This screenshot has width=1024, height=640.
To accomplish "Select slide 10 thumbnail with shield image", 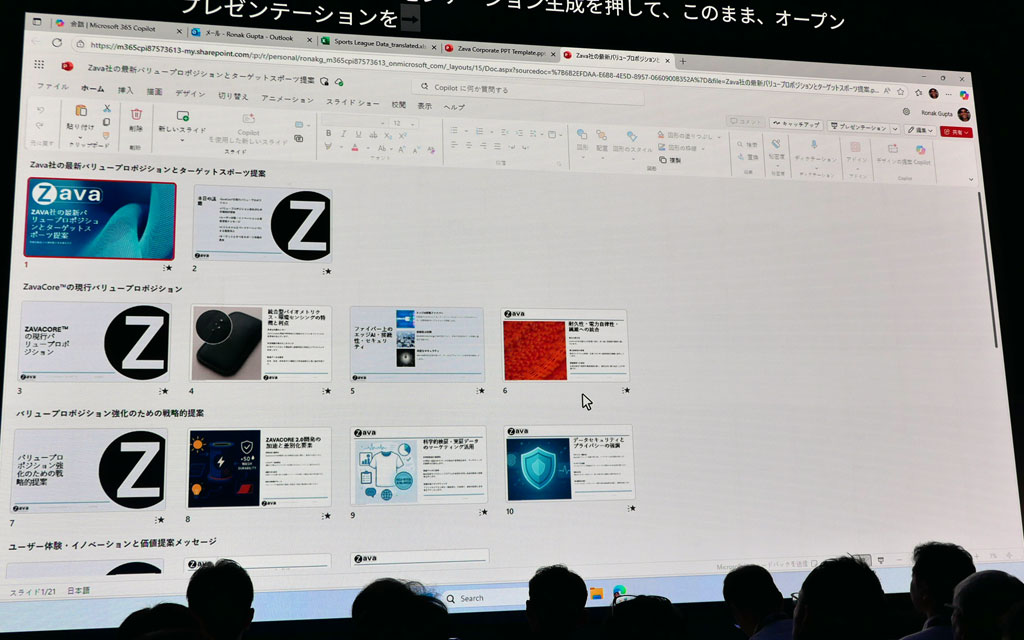I will point(569,463).
